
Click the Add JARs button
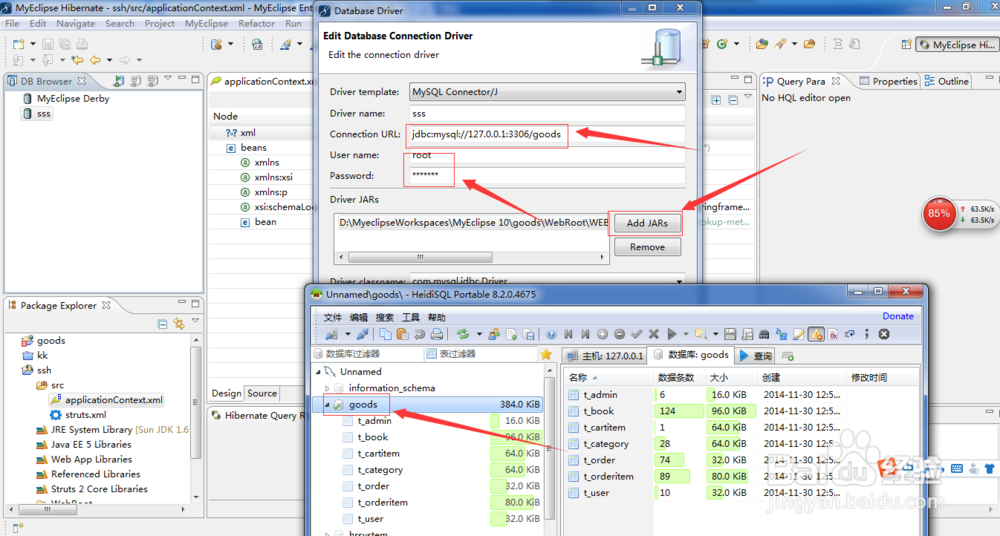(x=647, y=223)
